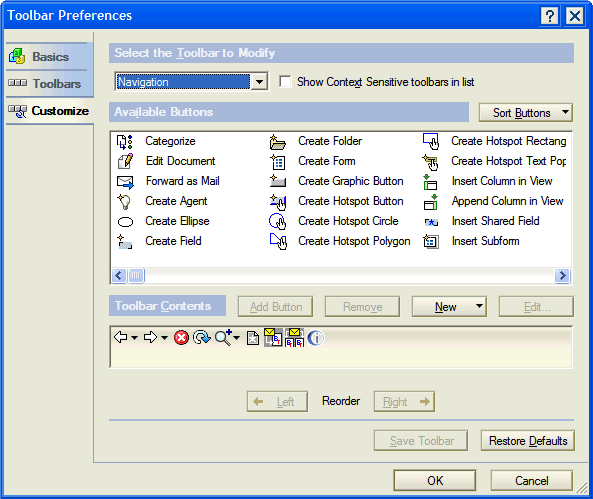Switch to the Basics tab
Screen dimensions: 593x499
(49, 57)
